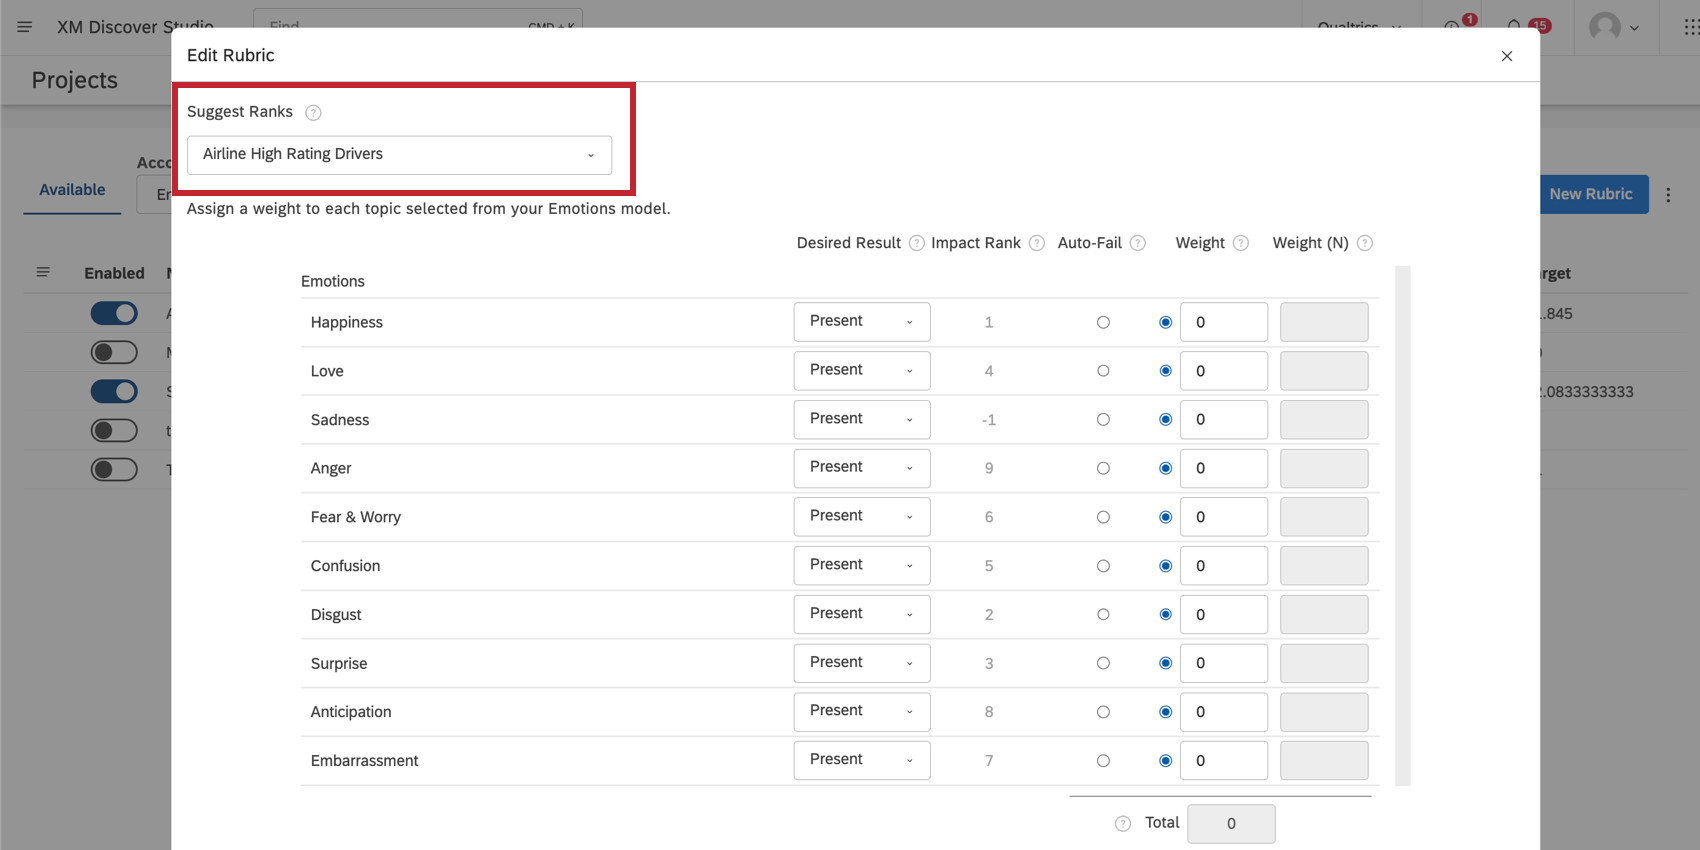This screenshot has width=1700, height=850.
Task: Switch to the Available tab
Action: (x=72, y=190)
